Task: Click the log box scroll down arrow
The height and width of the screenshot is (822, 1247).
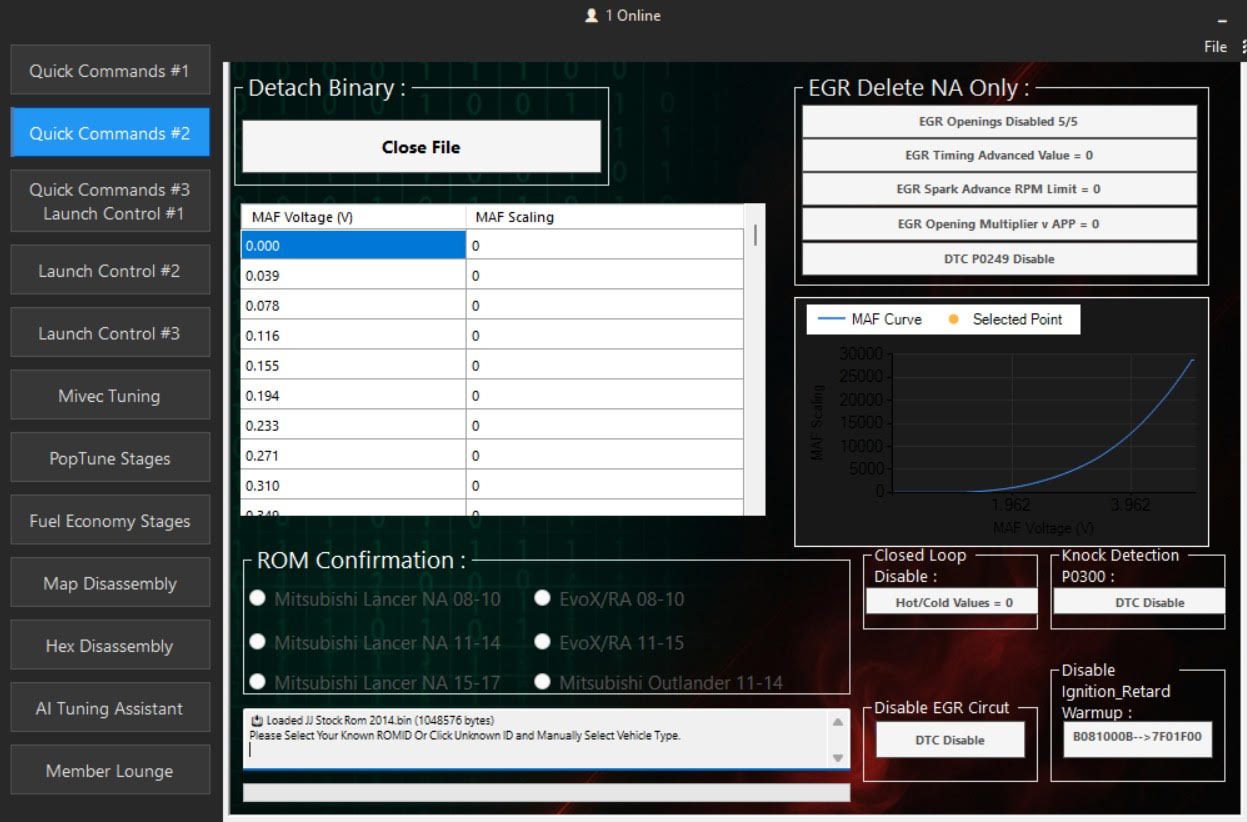Action: tap(838, 758)
